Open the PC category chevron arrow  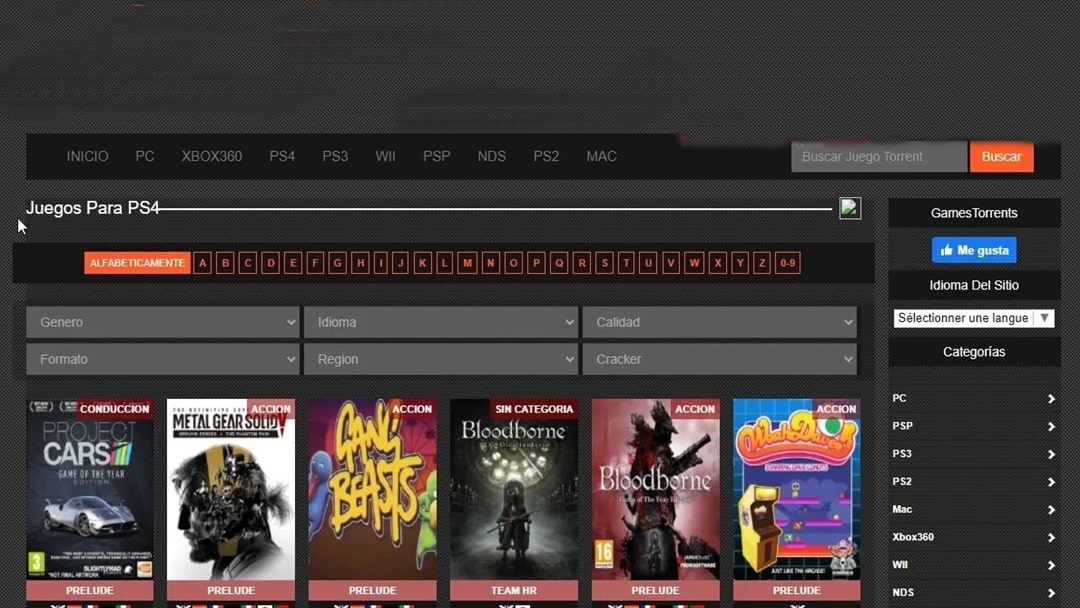[x=1051, y=399]
